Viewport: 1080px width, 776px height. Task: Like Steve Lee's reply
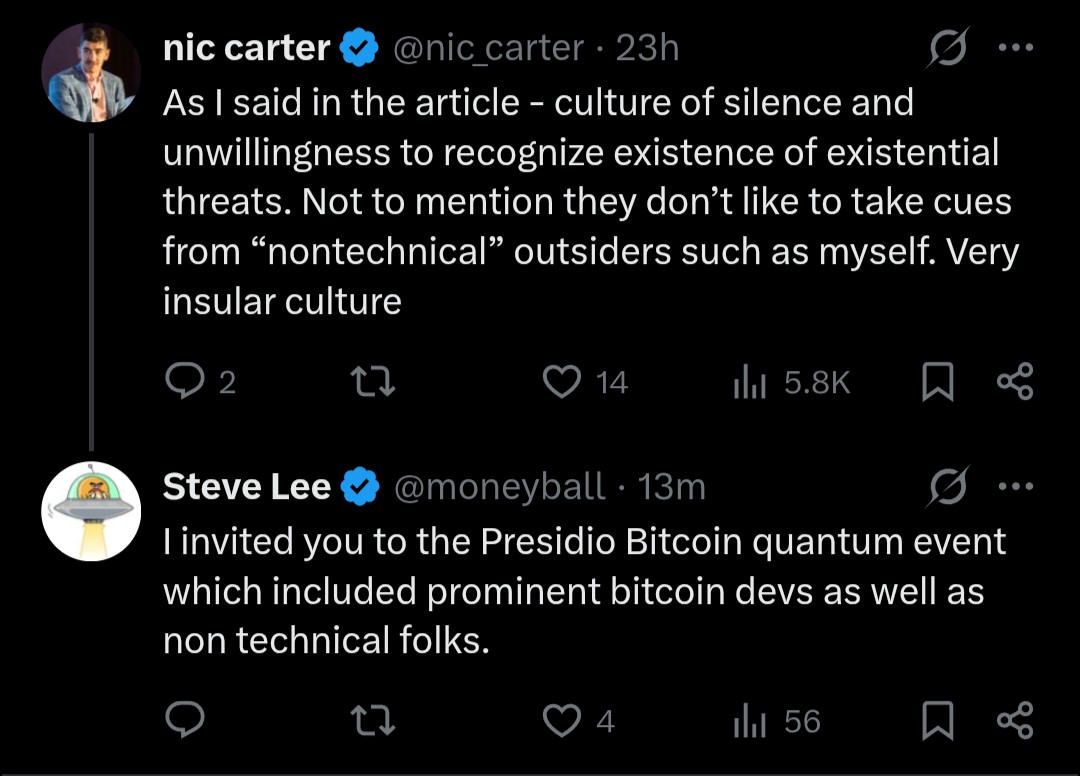(563, 720)
